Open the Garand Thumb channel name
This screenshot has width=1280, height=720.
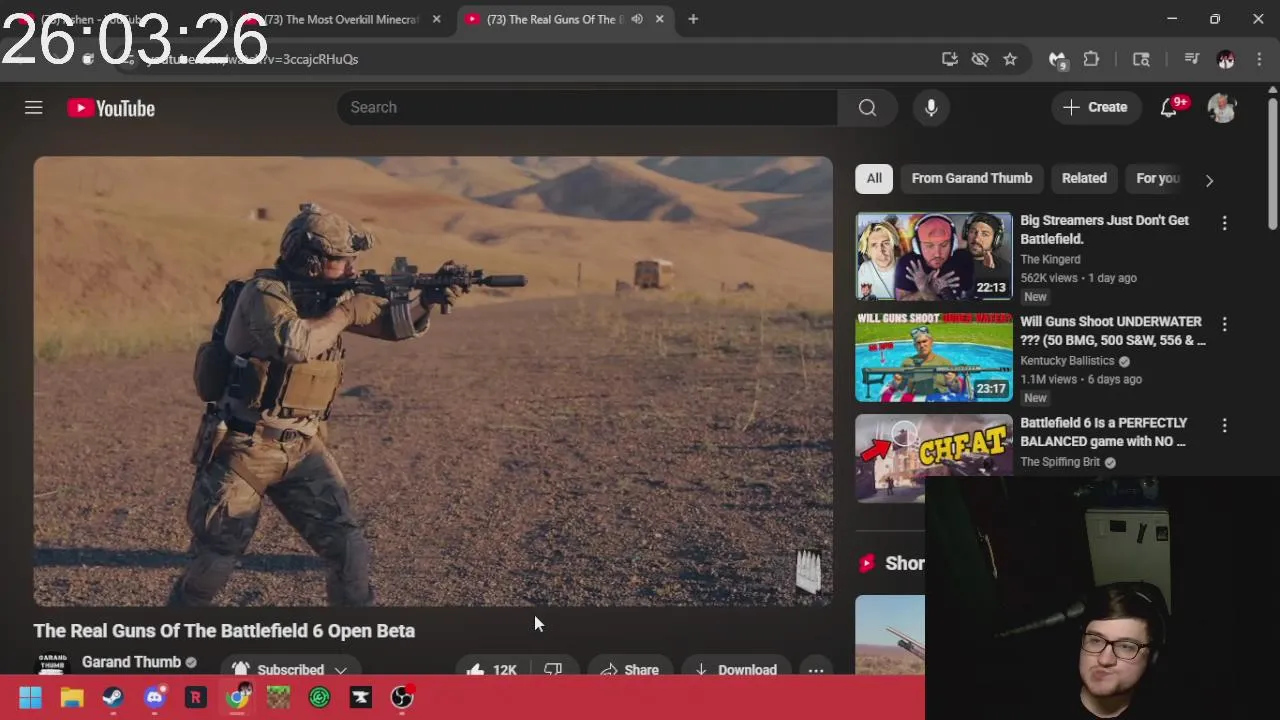(131, 662)
